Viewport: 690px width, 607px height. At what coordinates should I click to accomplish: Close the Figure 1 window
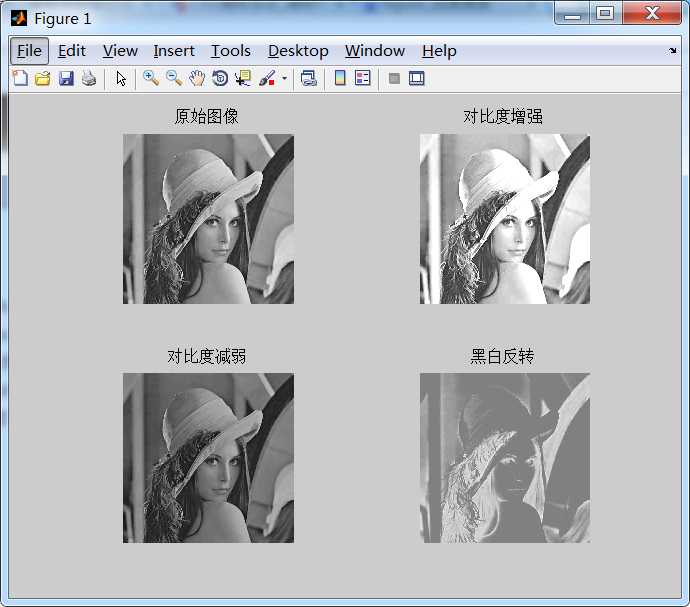652,13
